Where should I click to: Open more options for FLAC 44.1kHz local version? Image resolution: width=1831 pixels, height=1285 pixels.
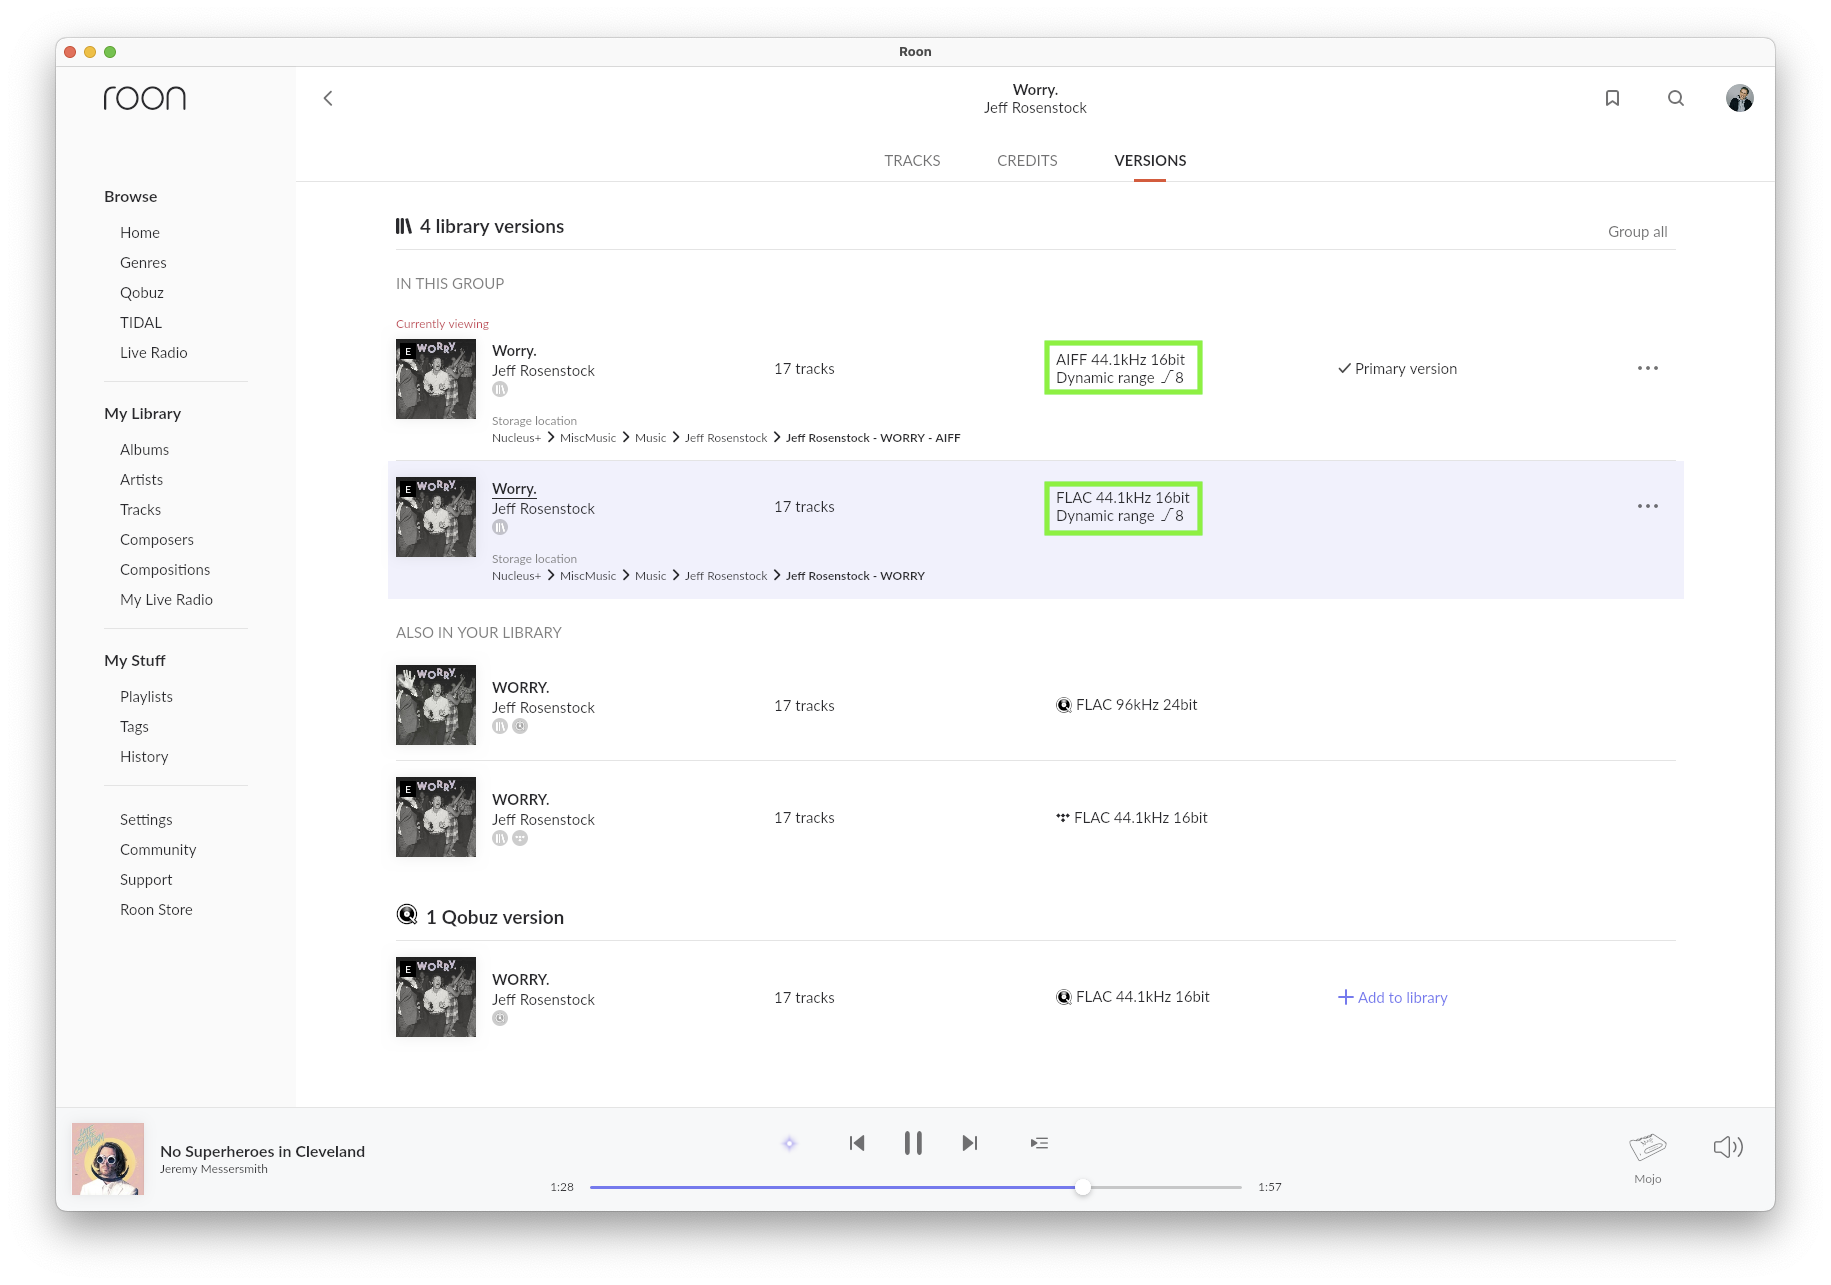click(x=1648, y=506)
